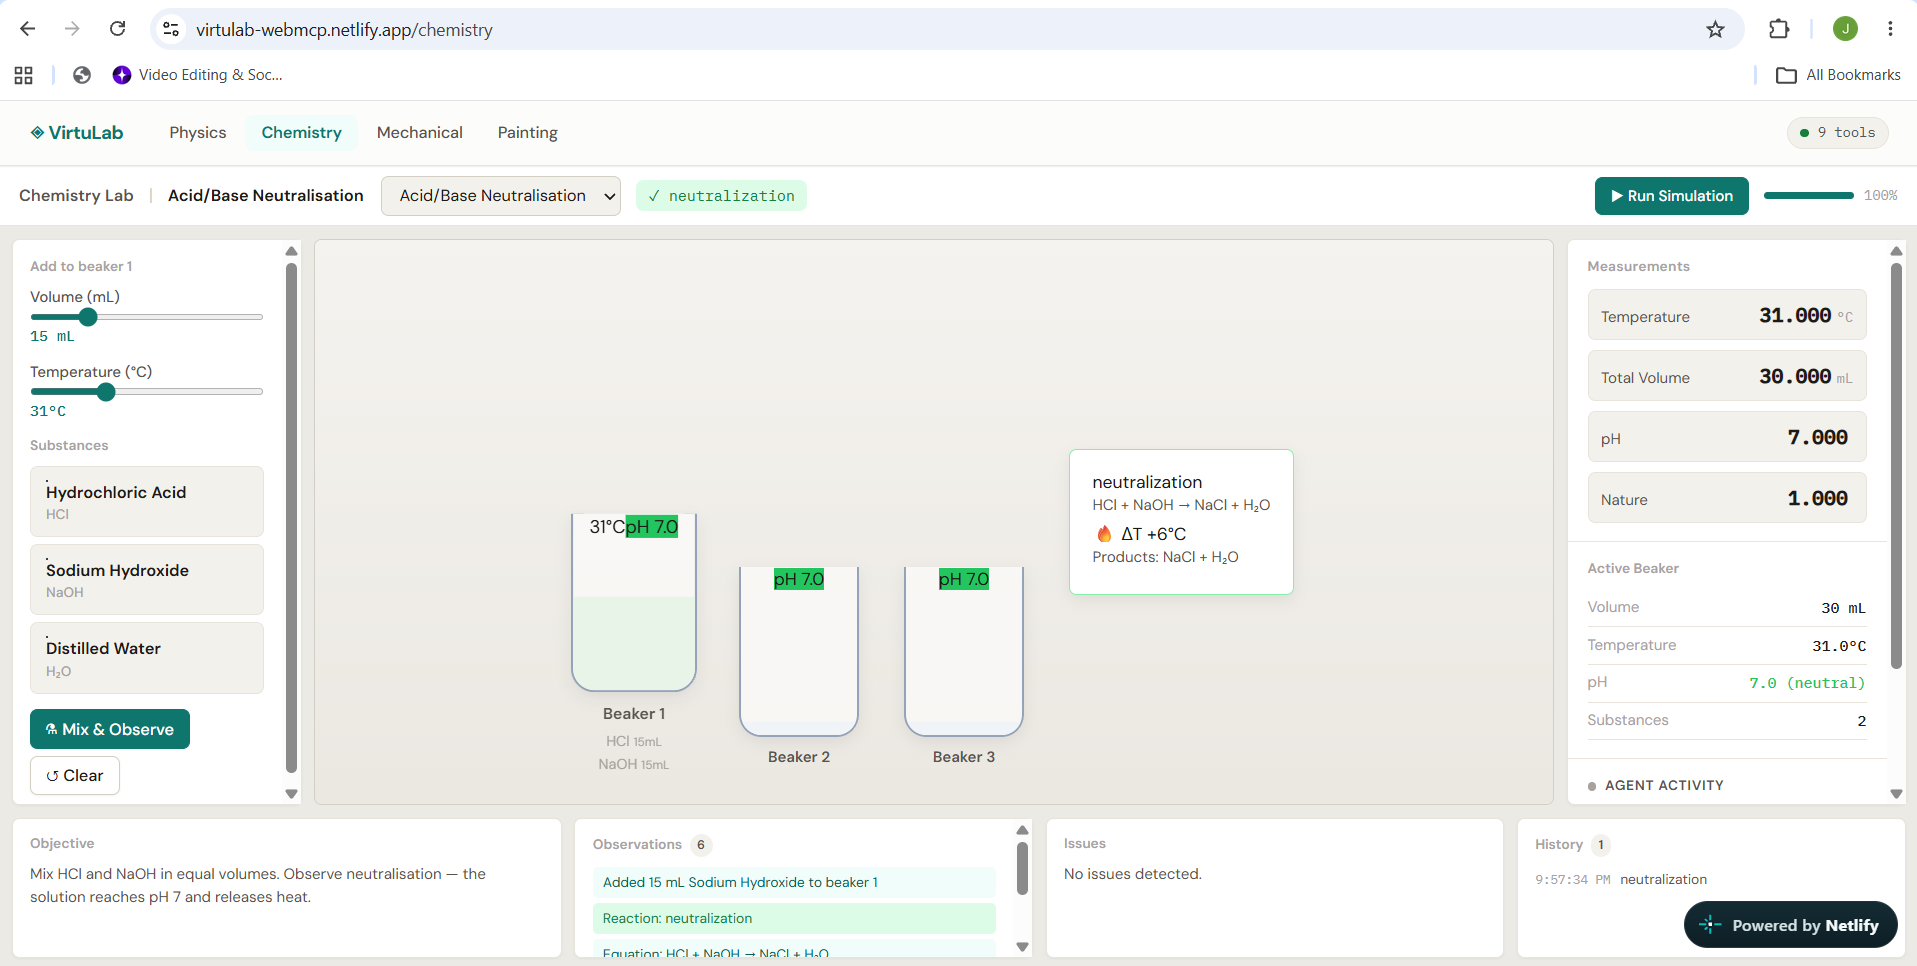Screen dimensions: 1917x966
Task: Click the Run Simulation button
Action: (x=1671, y=196)
